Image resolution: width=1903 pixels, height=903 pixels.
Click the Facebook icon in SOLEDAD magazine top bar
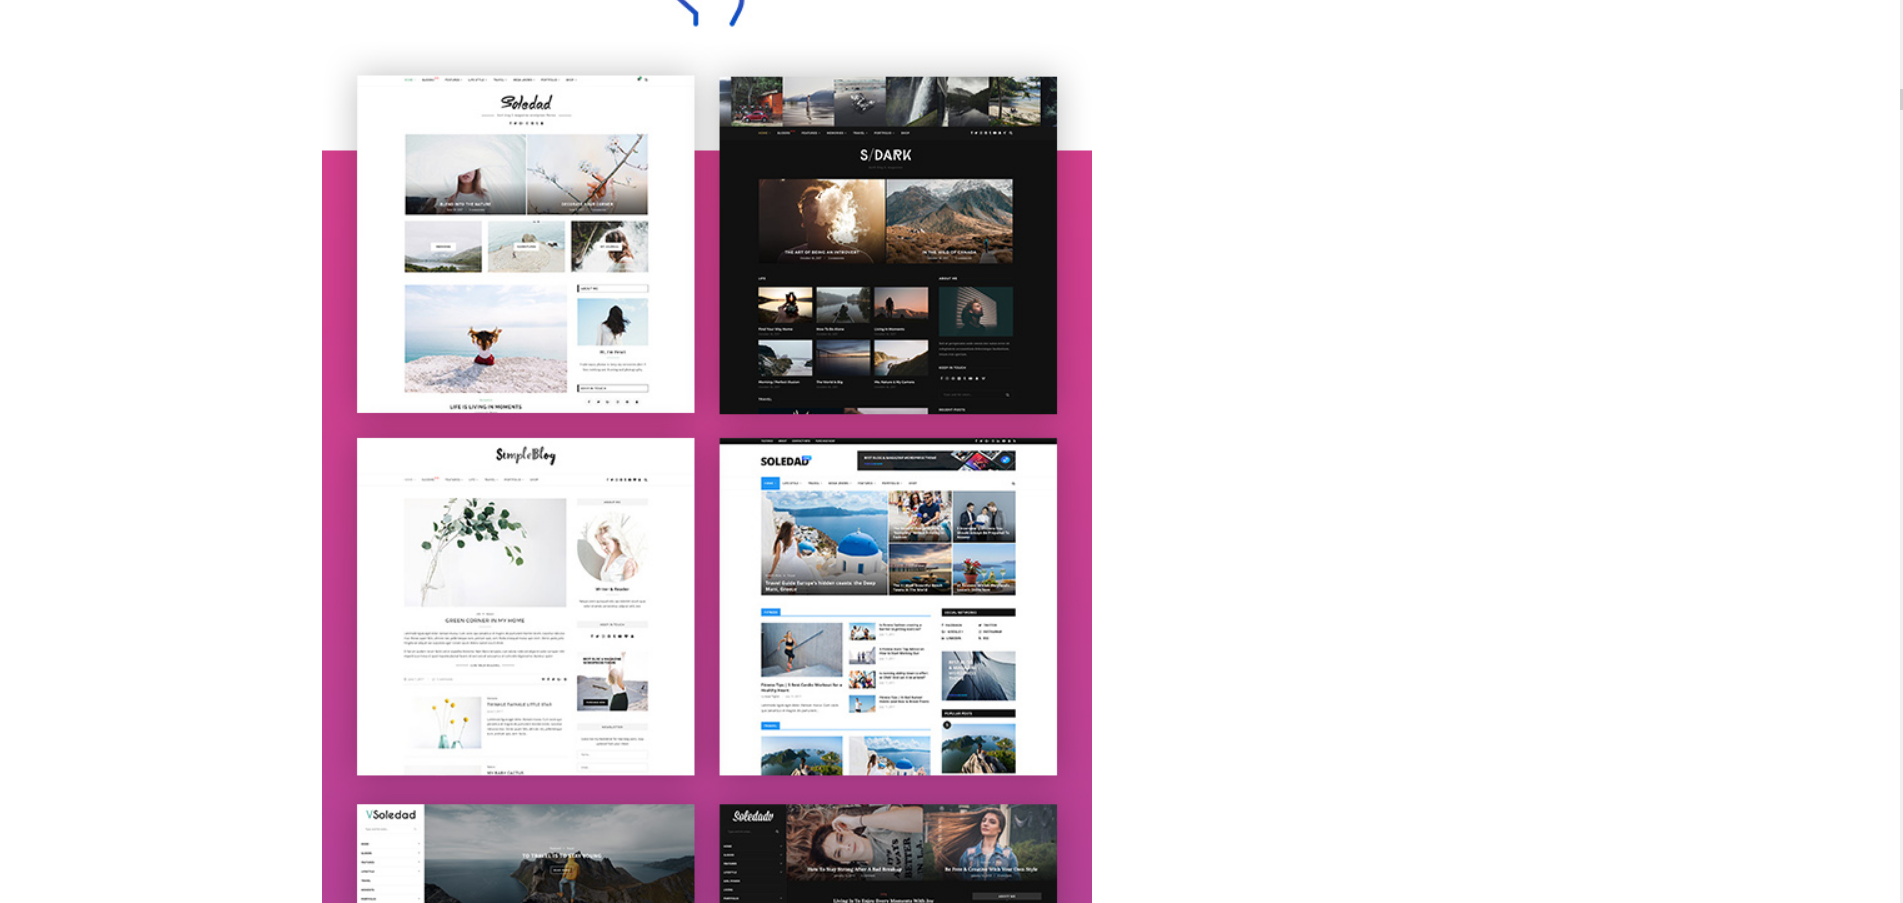[x=975, y=442]
